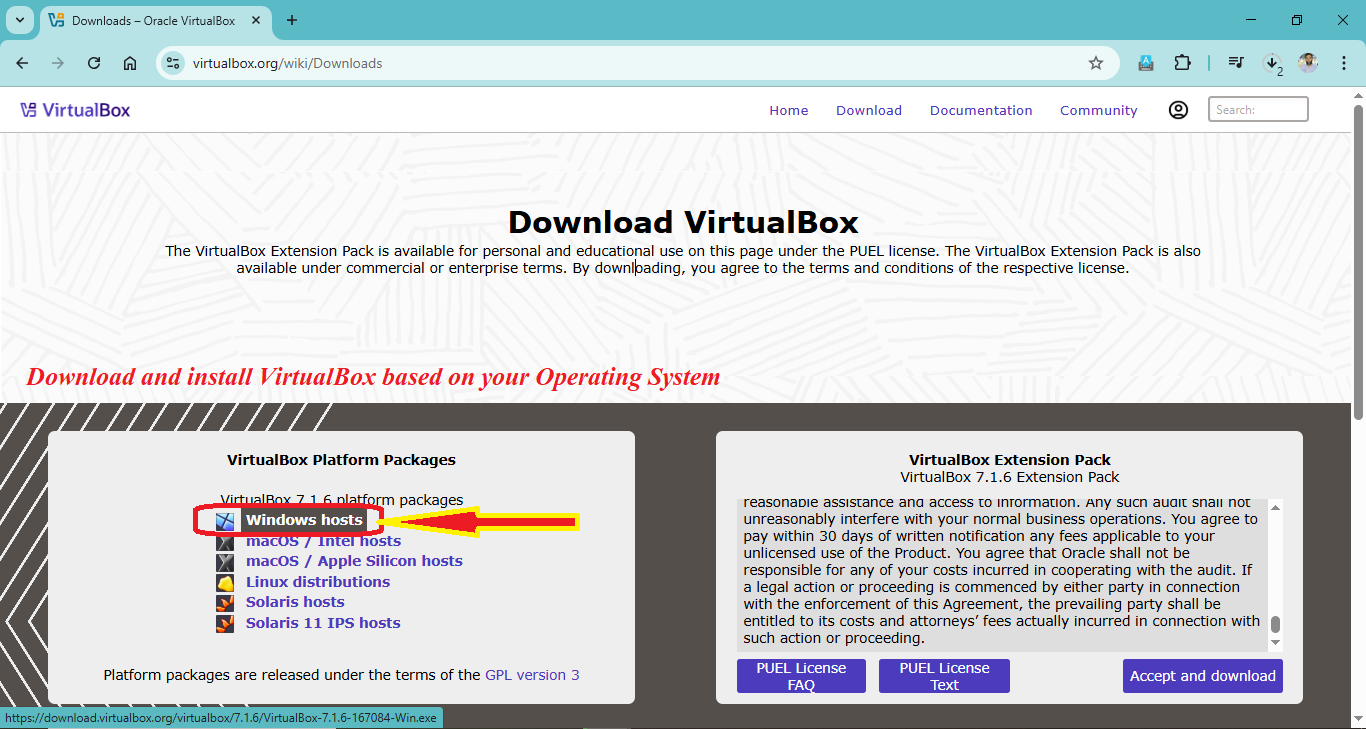Open the profile avatar menu
This screenshot has width=1366, height=729.
click(x=1308, y=63)
